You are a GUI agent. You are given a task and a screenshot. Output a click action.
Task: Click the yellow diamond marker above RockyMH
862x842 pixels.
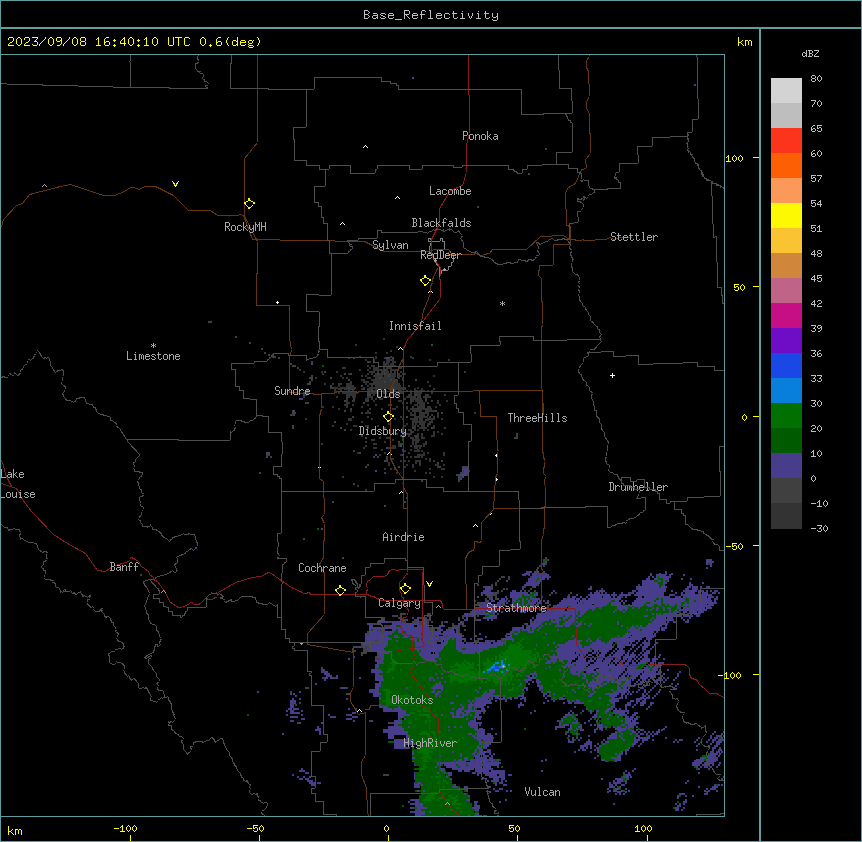(x=249, y=203)
